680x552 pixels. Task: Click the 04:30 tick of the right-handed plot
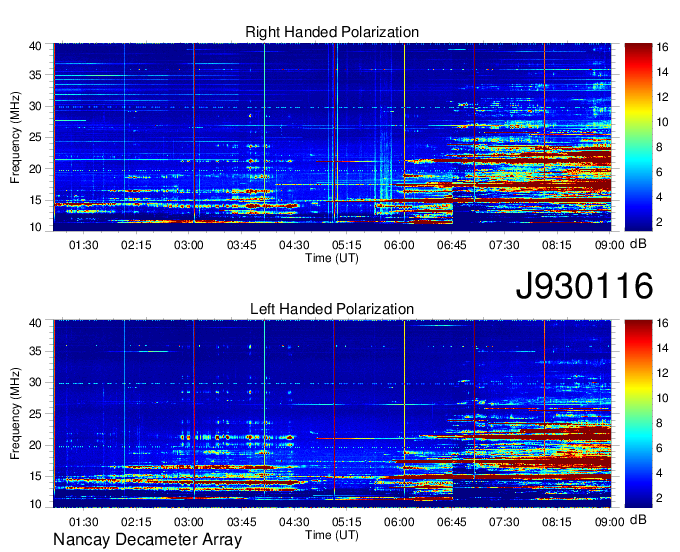[294, 245]
